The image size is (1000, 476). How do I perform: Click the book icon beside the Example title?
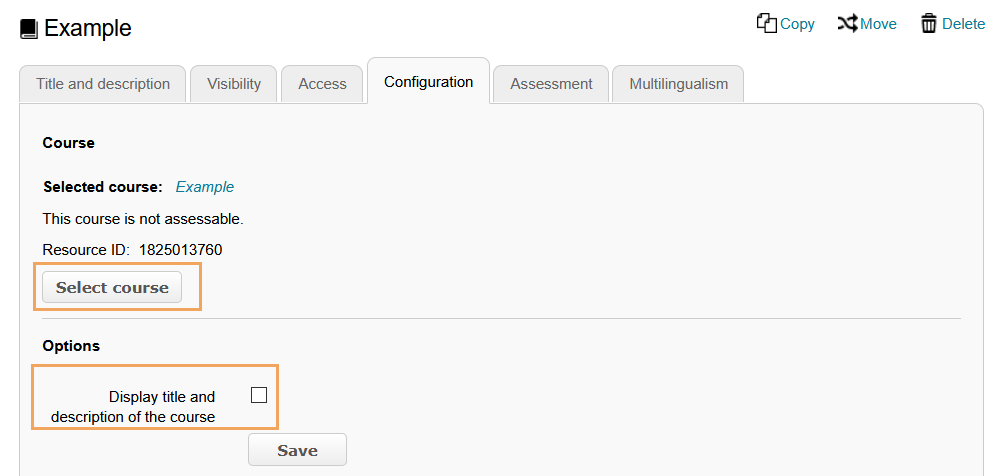[29, 29]
